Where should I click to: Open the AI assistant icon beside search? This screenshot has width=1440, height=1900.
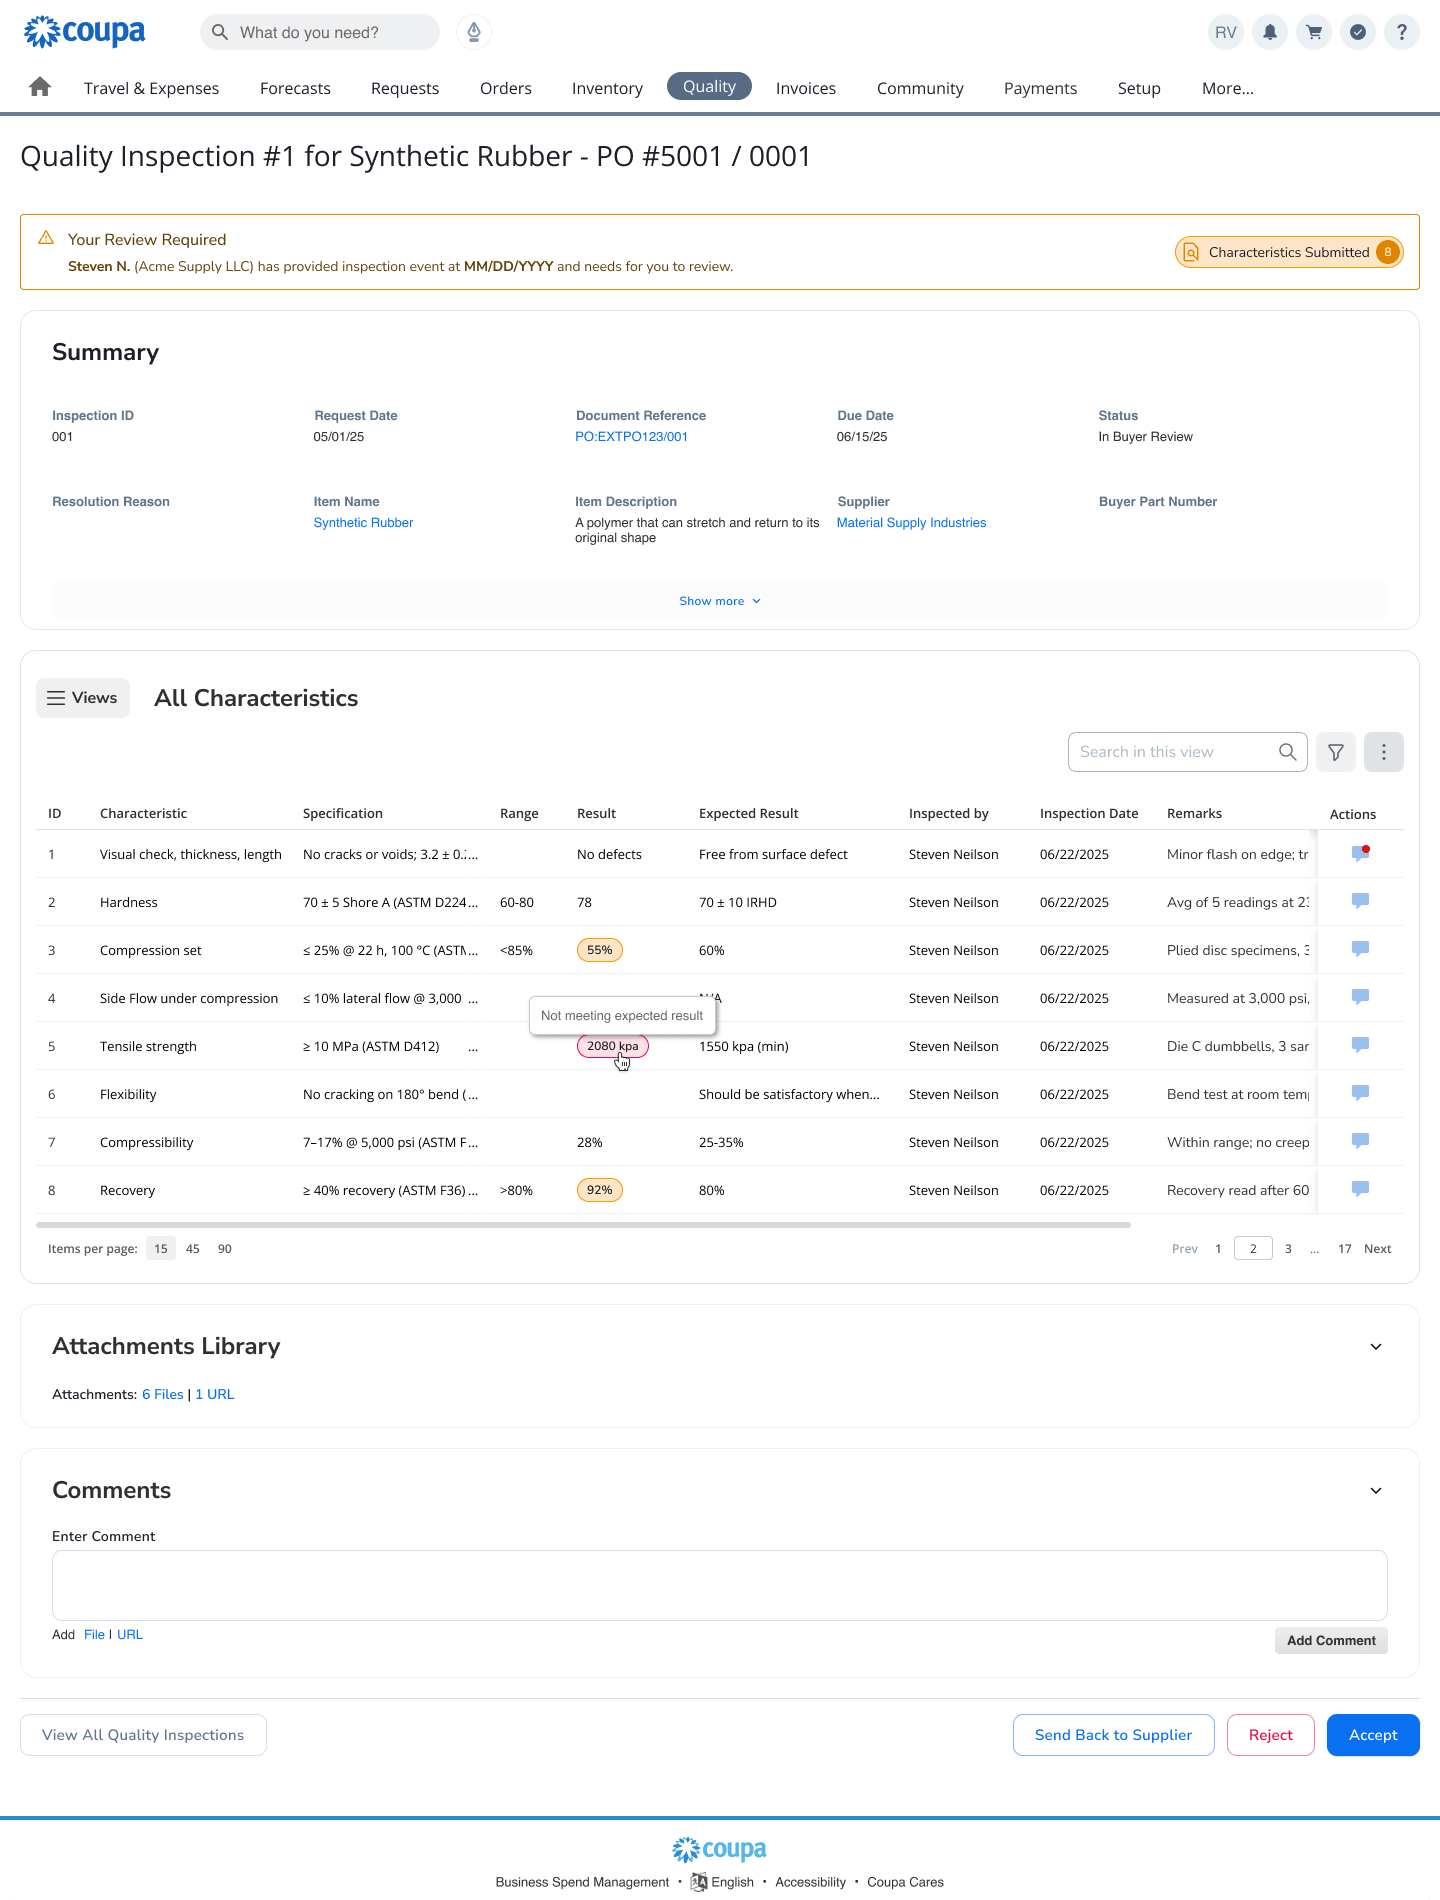(x=474, y=32)
